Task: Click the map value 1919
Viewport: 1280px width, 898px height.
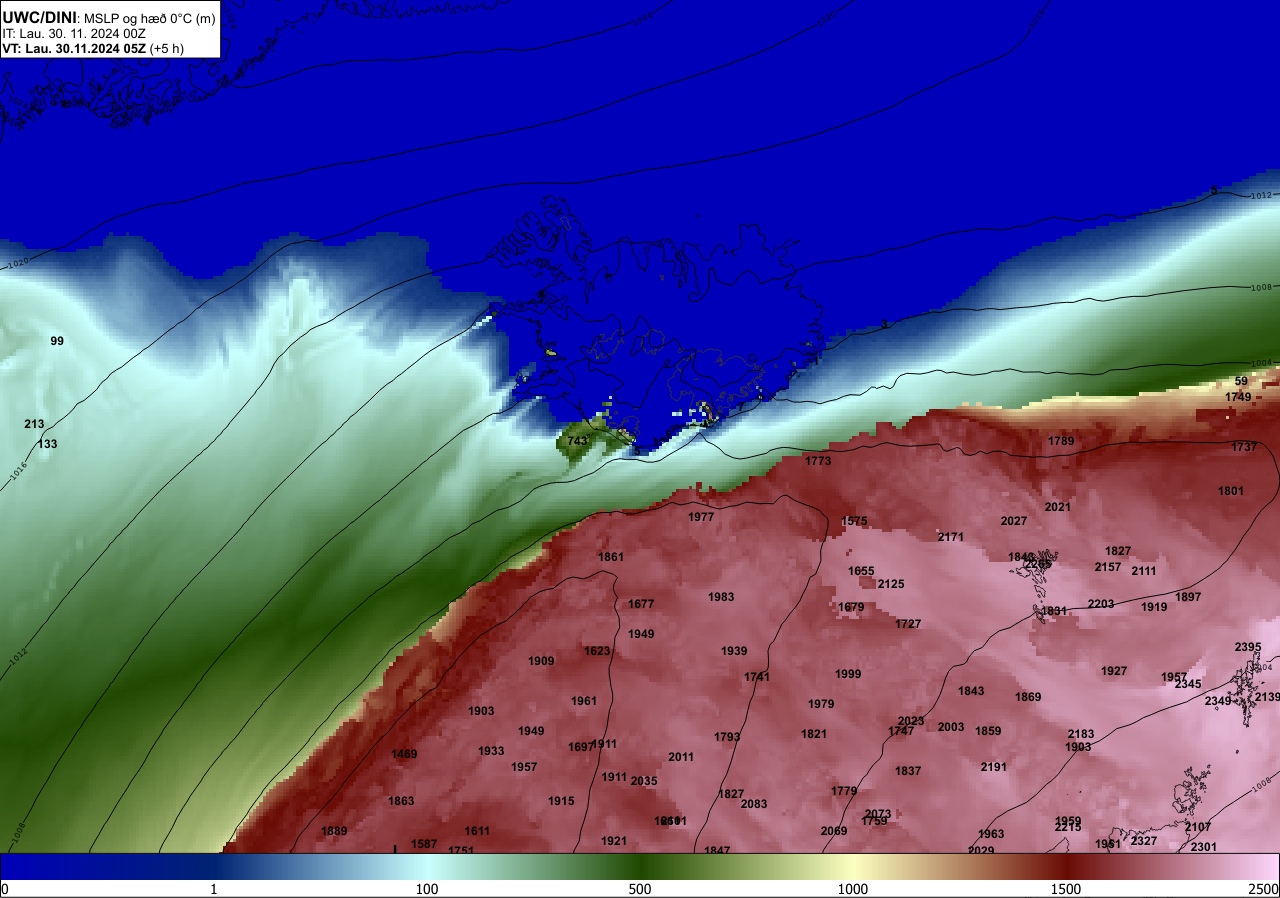Action: point(1154,607)
